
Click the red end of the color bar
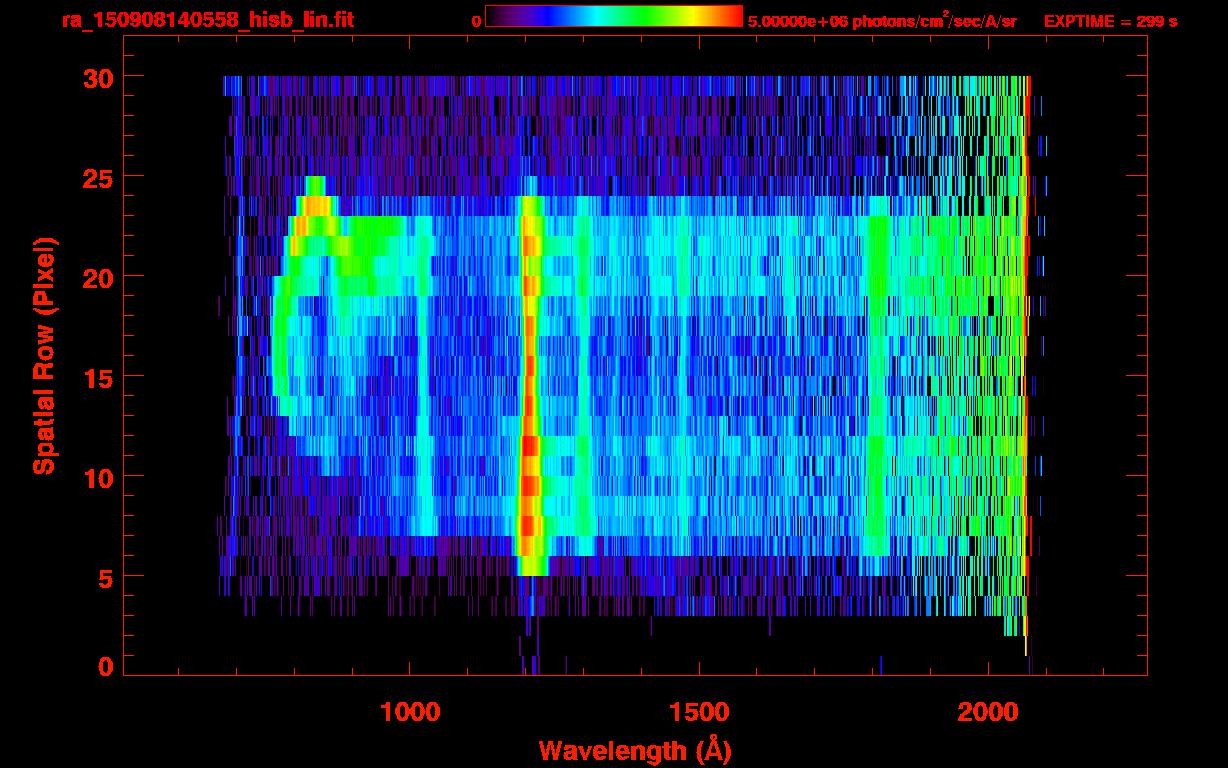tap(730, 16)
